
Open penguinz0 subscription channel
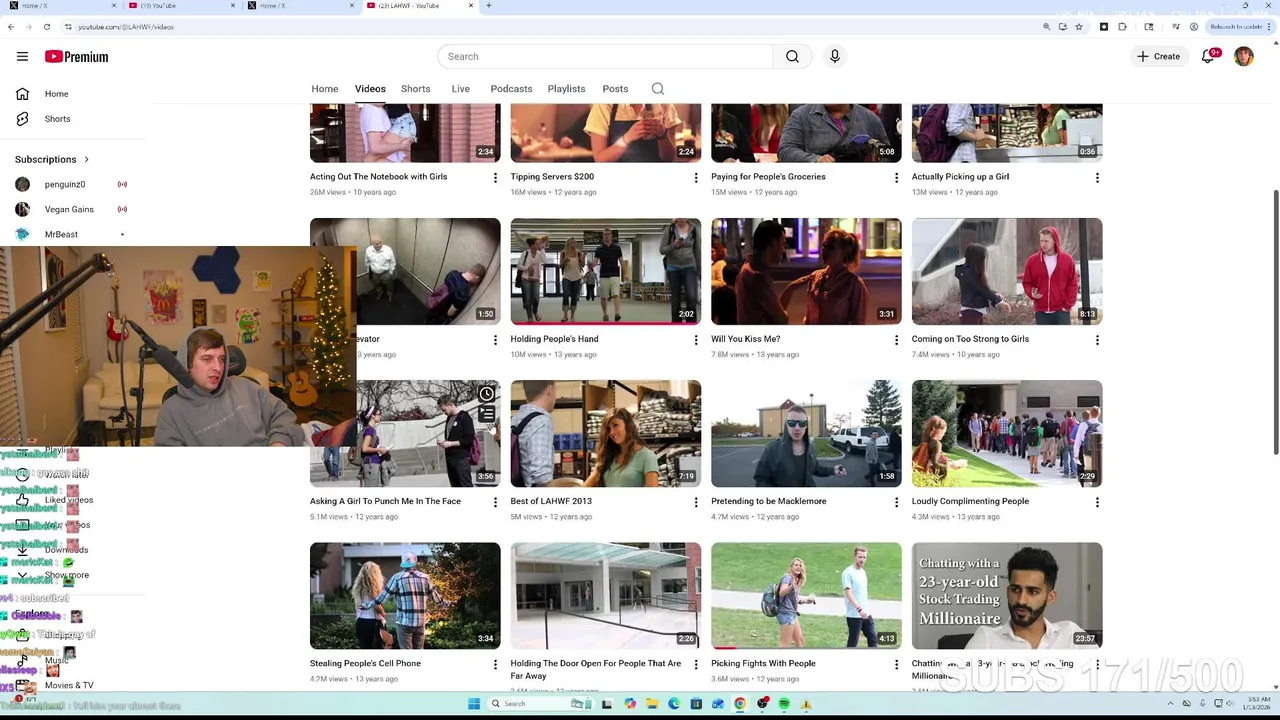coord(65,185)
